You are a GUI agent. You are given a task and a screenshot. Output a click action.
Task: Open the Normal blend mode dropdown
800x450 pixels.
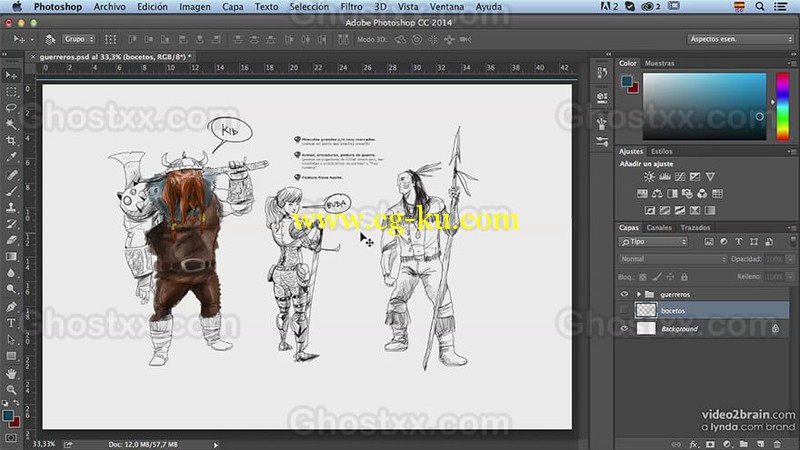coord(672,259)
